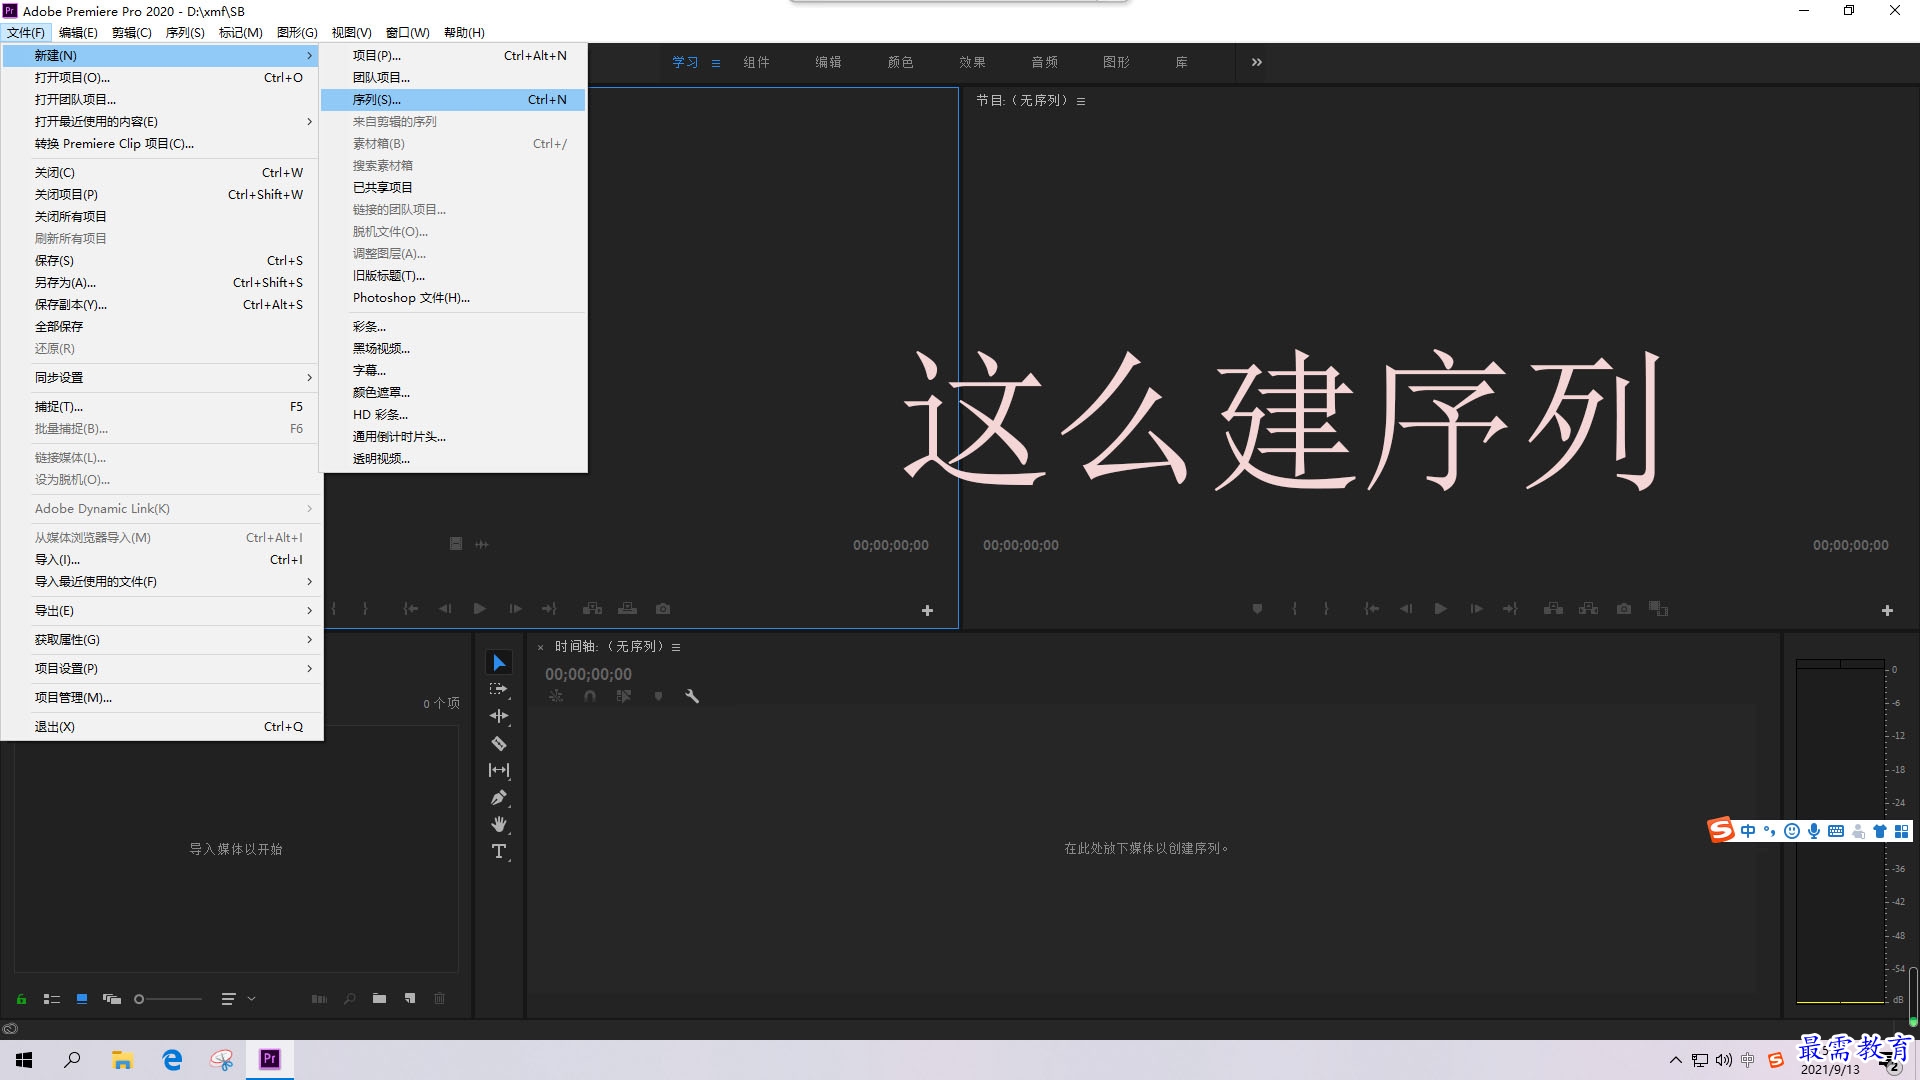Select the Slip tool

click(x=499, y=770)
